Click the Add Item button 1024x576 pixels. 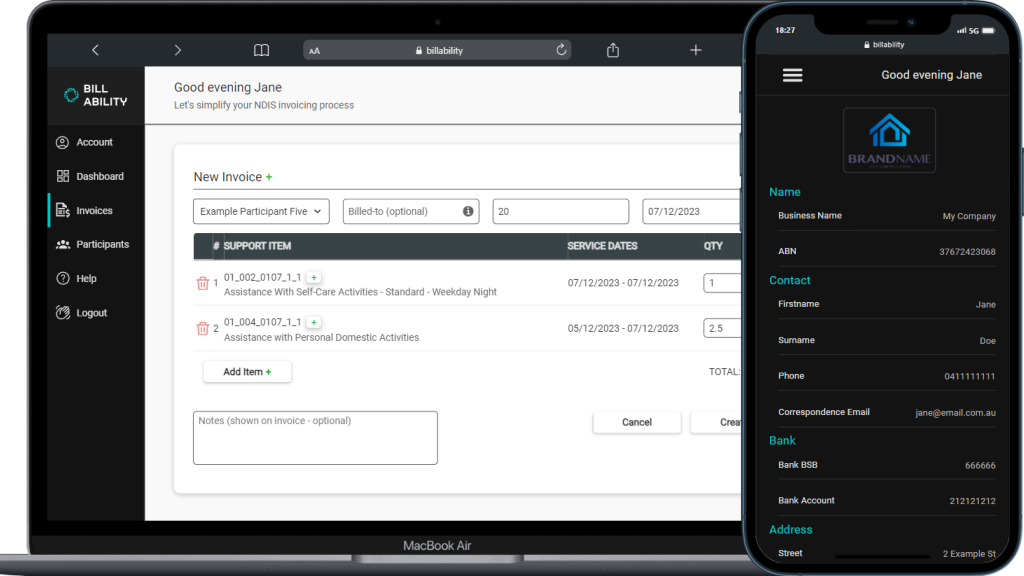[246, 371]
